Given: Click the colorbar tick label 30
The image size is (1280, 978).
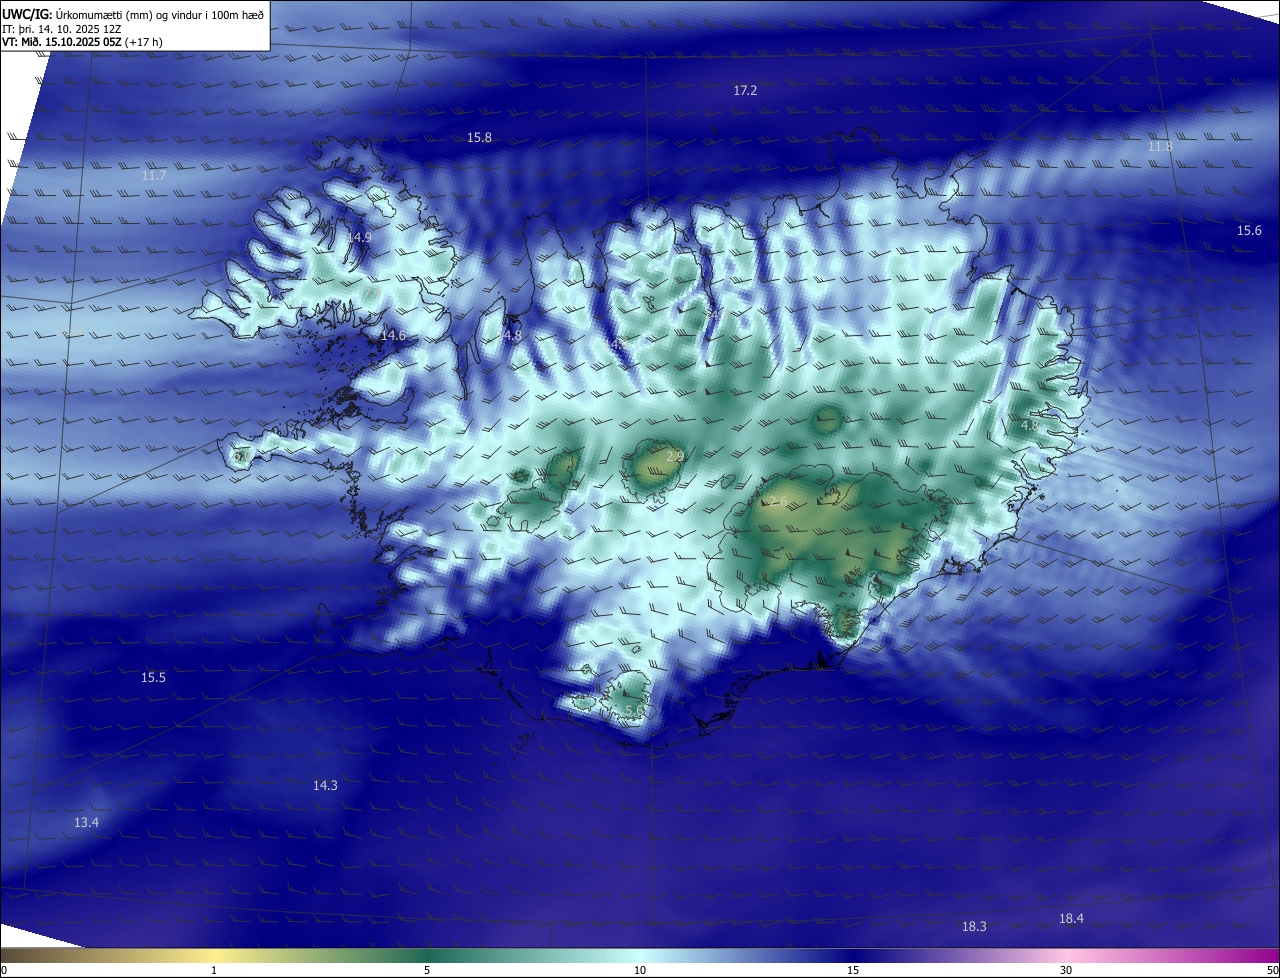Looking at the screenshot, I should pyautogui.click(x=1066, y=970).
